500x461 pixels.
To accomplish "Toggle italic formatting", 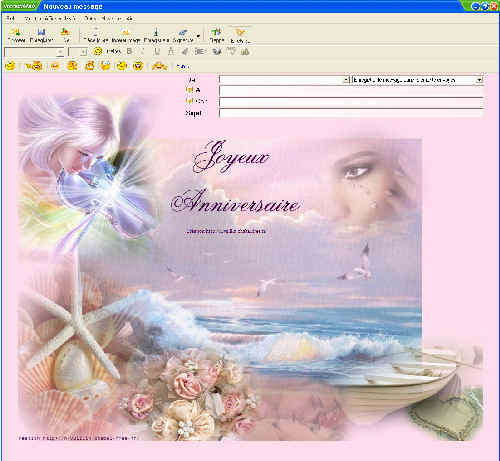I will pos(143,51).
